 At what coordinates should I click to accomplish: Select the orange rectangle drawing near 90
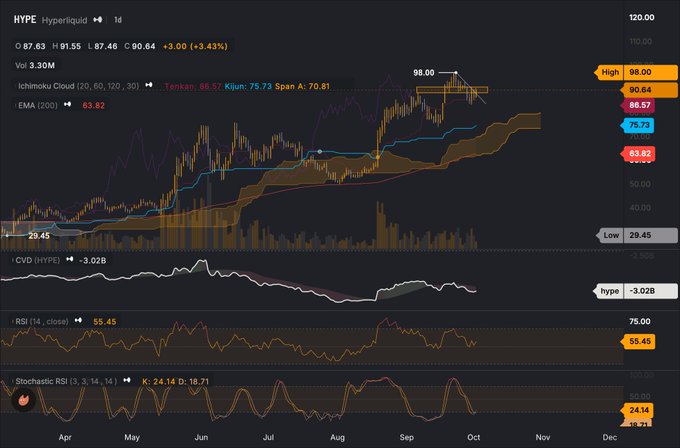coord(452,90)
